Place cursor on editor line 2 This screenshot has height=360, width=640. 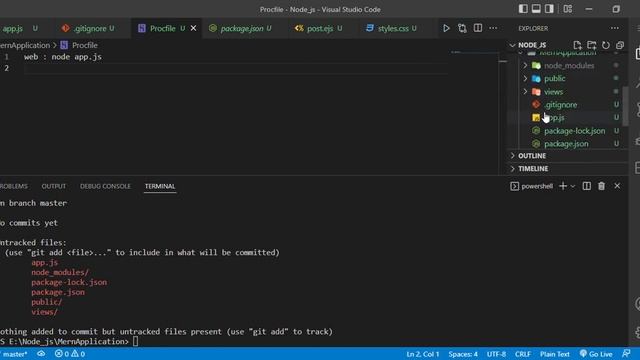235,68
